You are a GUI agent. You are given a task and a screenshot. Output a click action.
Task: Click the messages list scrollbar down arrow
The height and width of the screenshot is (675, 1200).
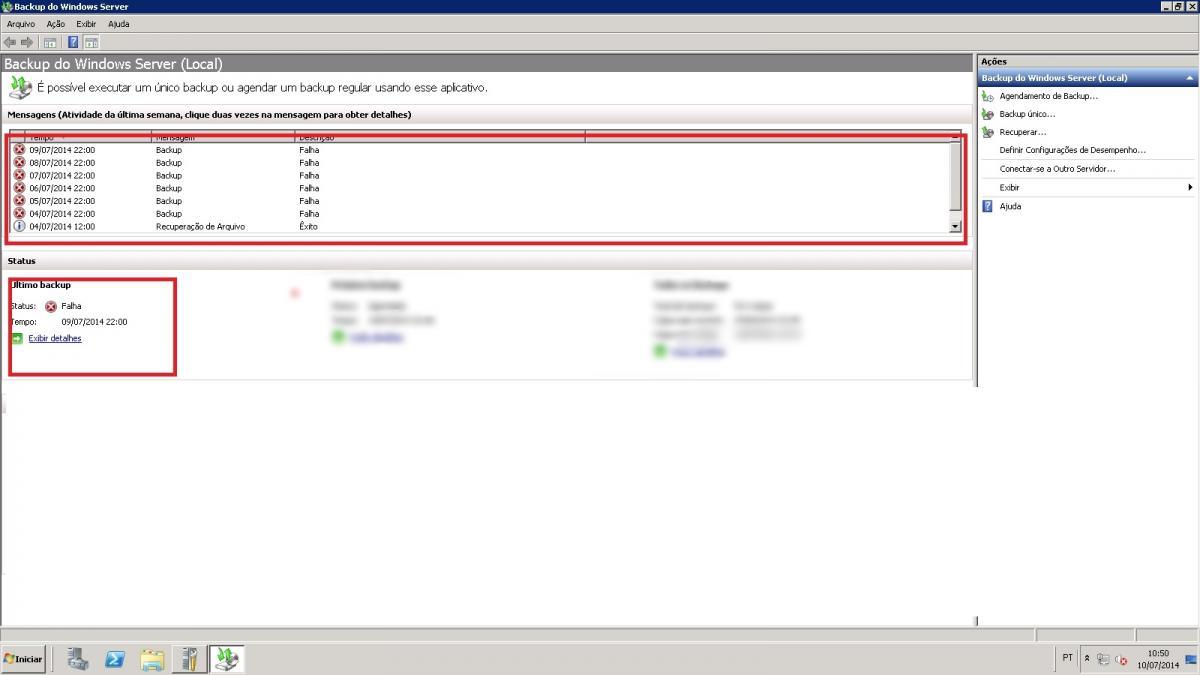point(955,227)
